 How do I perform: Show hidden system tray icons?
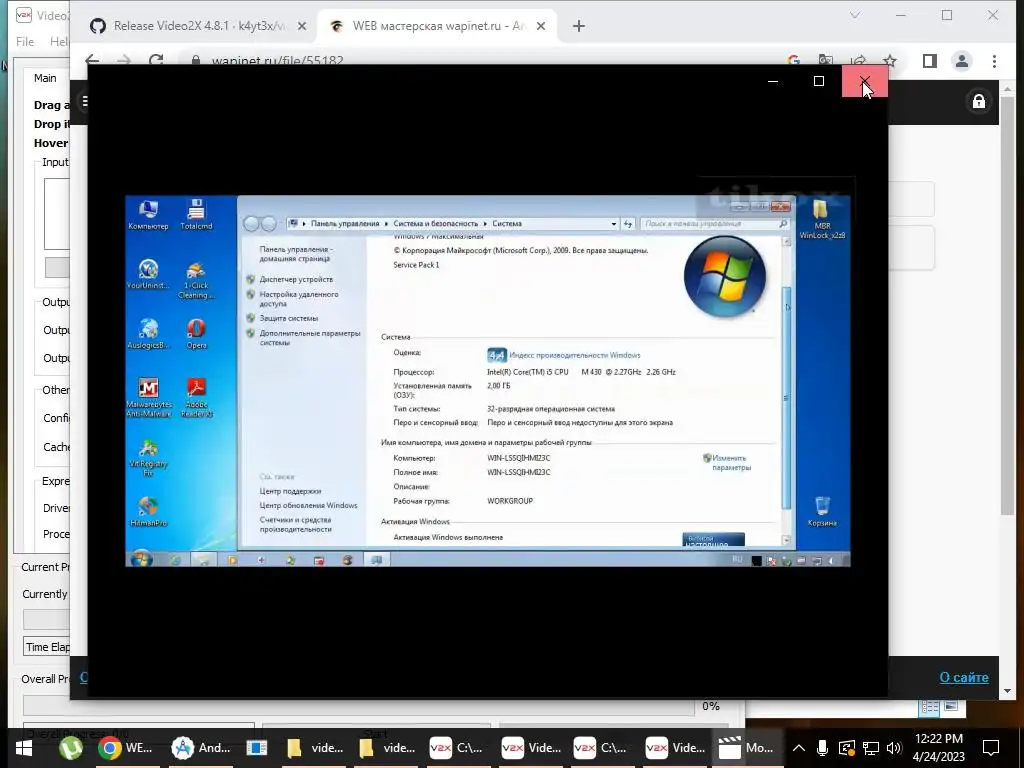[x=799, y=748]
